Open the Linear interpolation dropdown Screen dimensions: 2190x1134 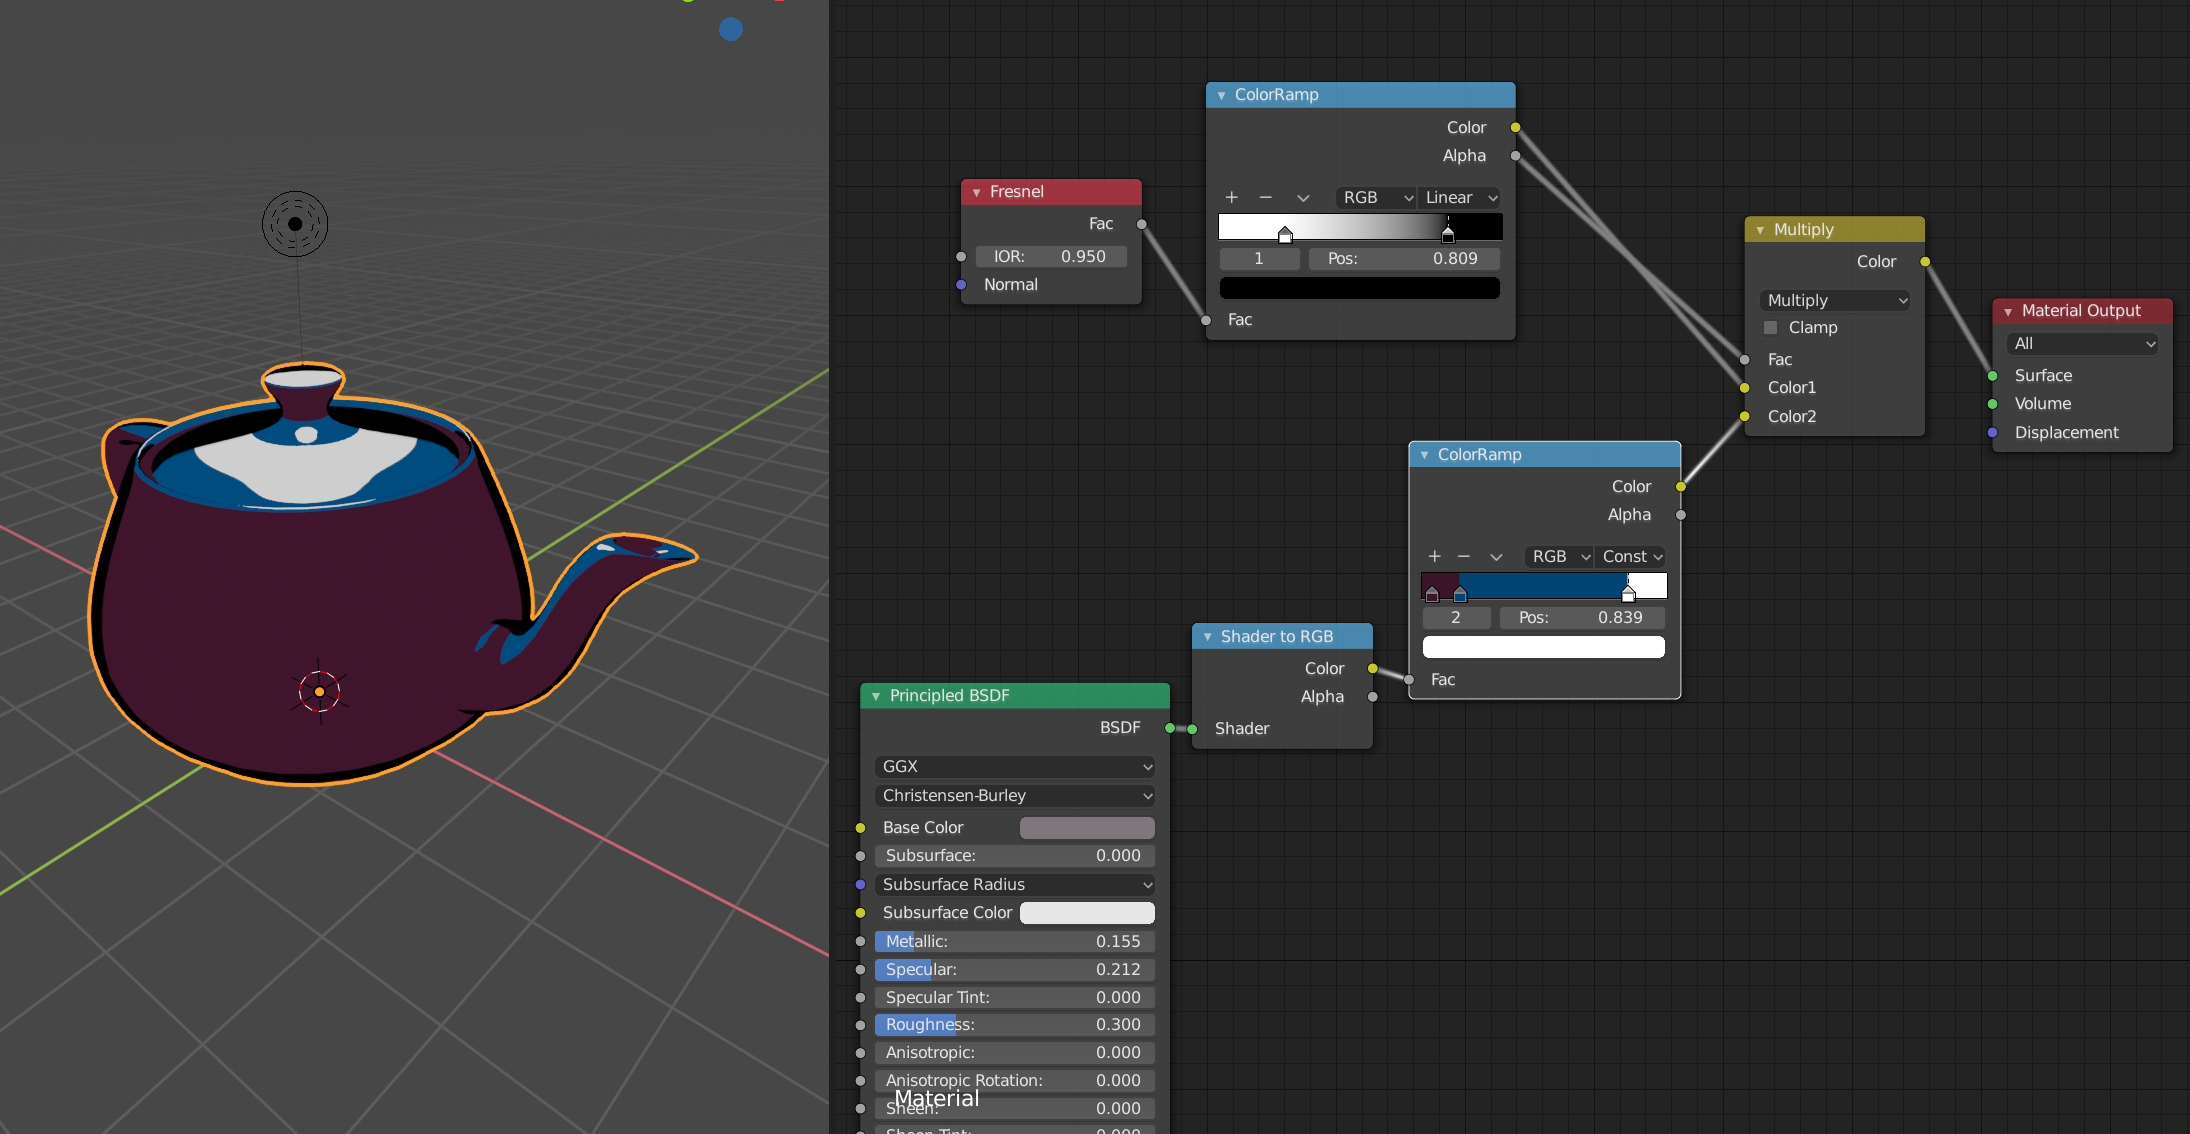[1460, 198]
